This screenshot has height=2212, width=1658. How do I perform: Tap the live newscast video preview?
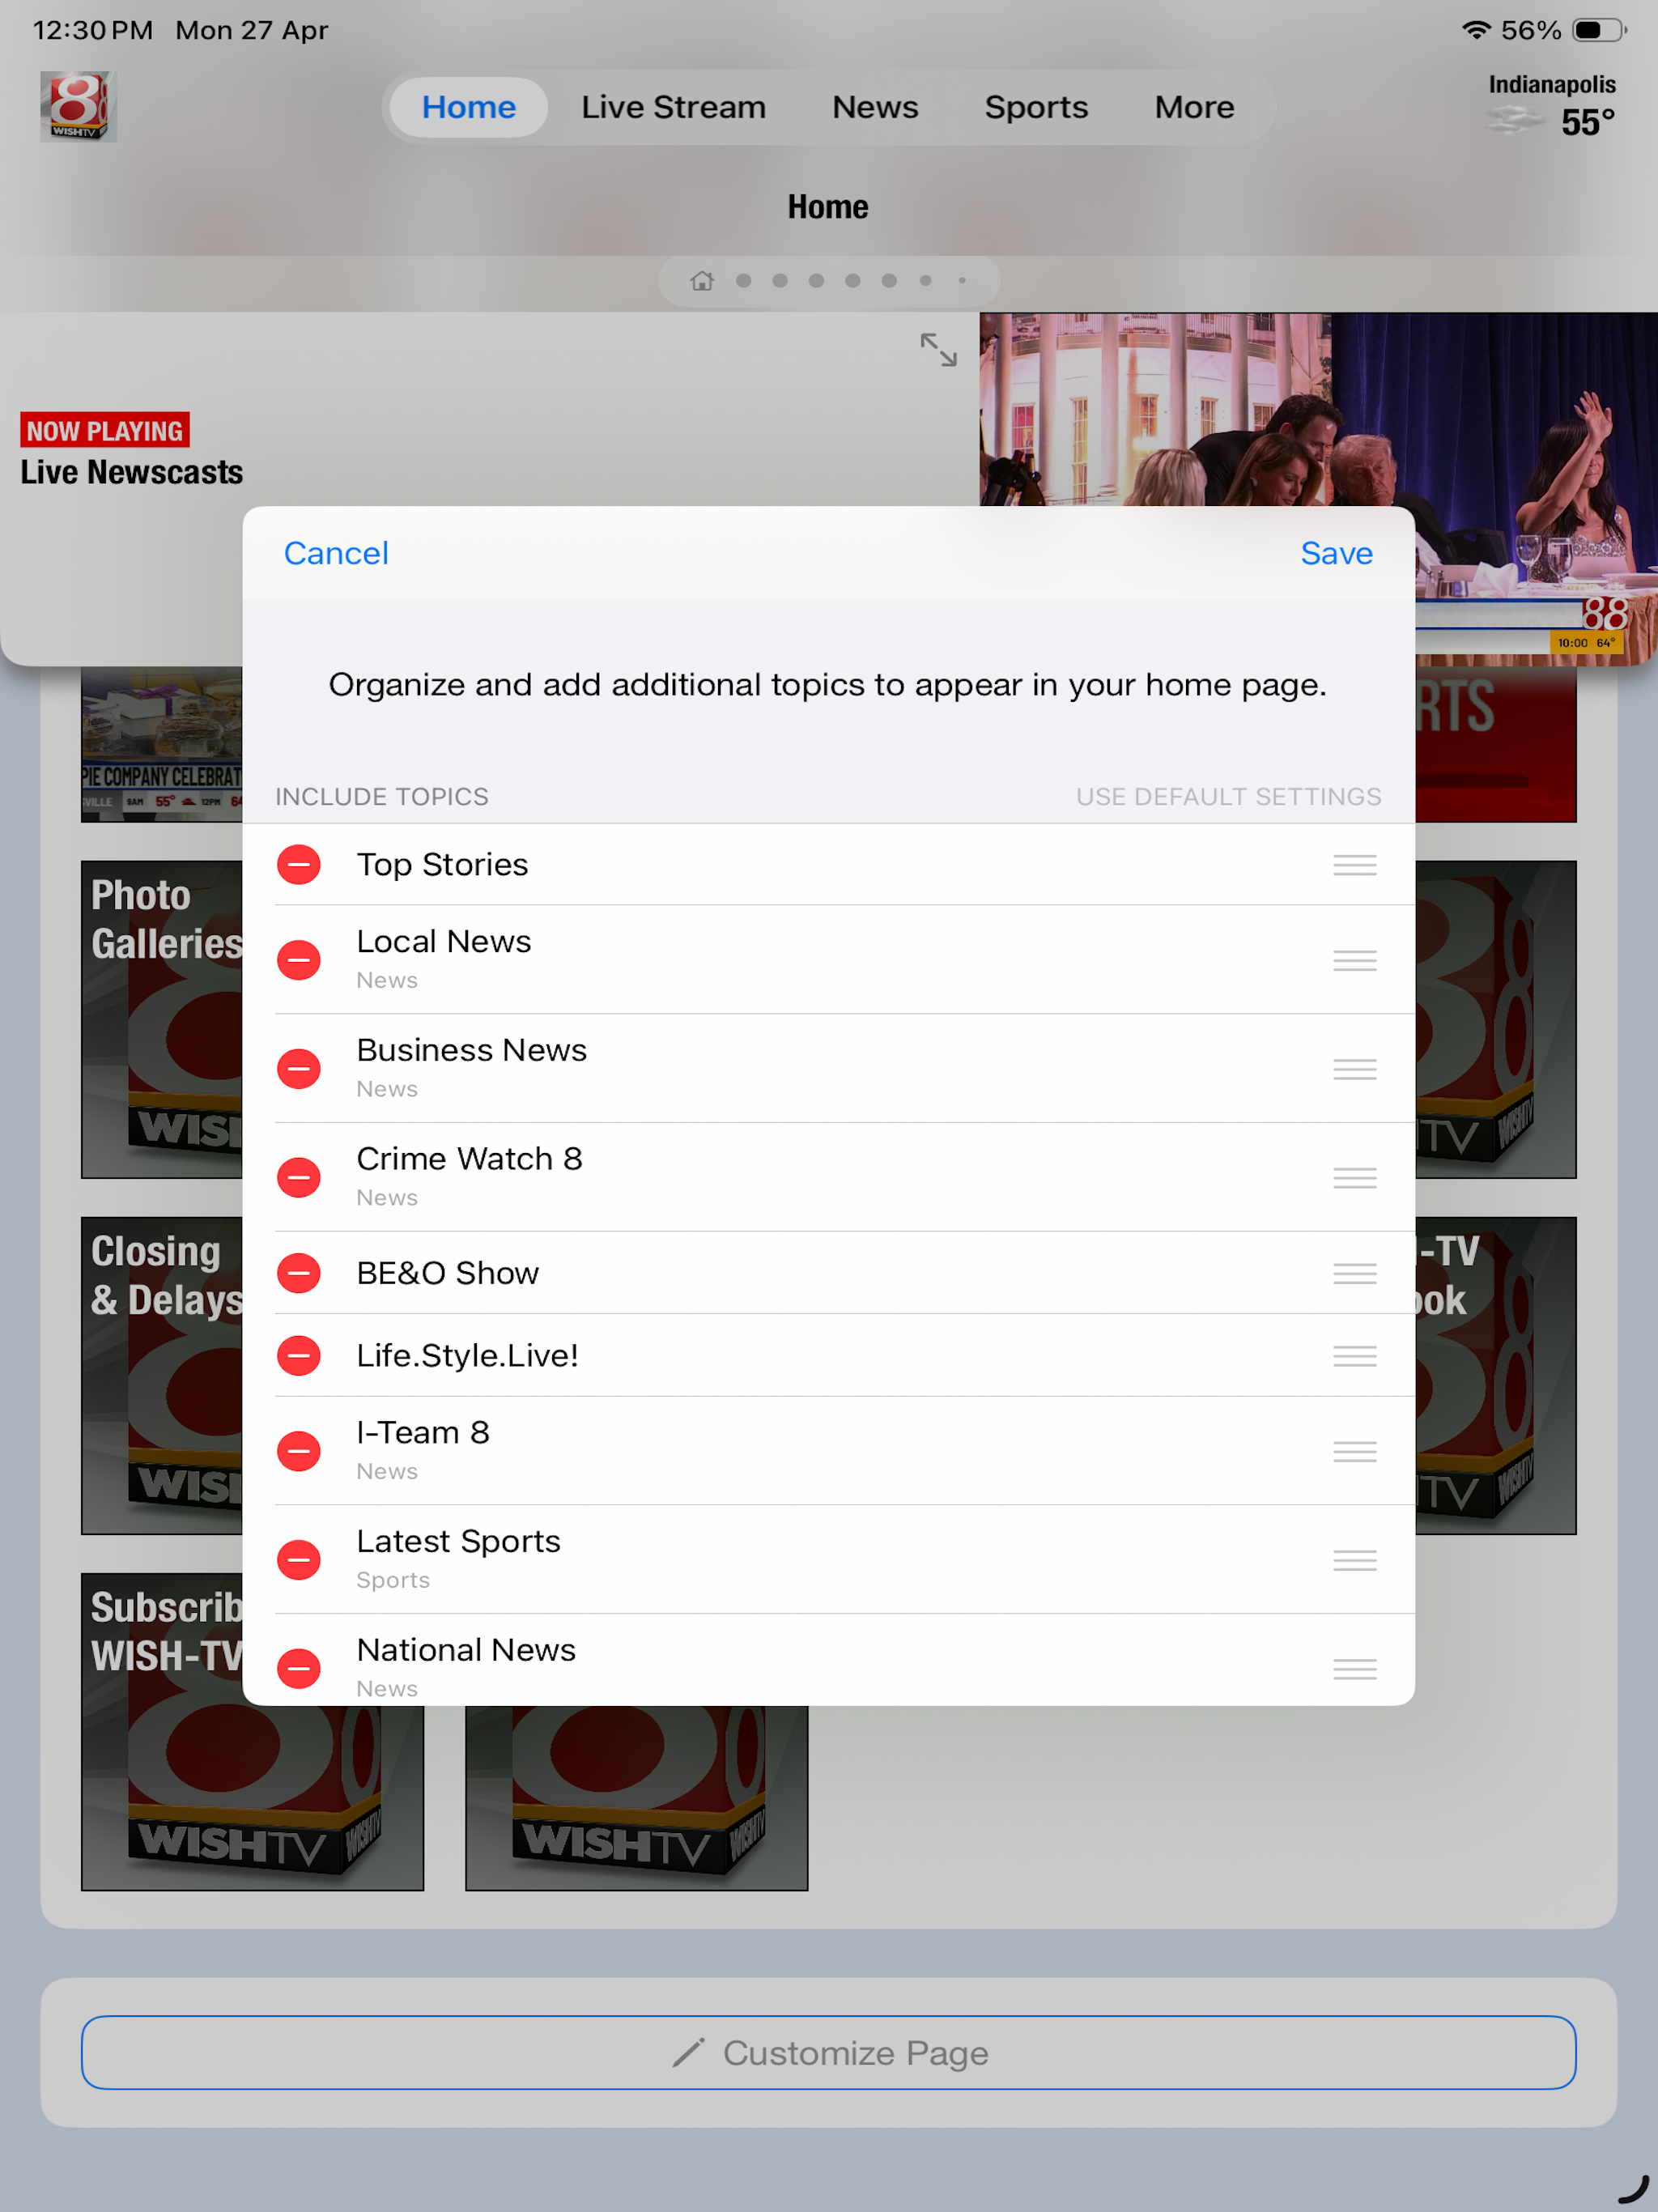point(1318,488)
